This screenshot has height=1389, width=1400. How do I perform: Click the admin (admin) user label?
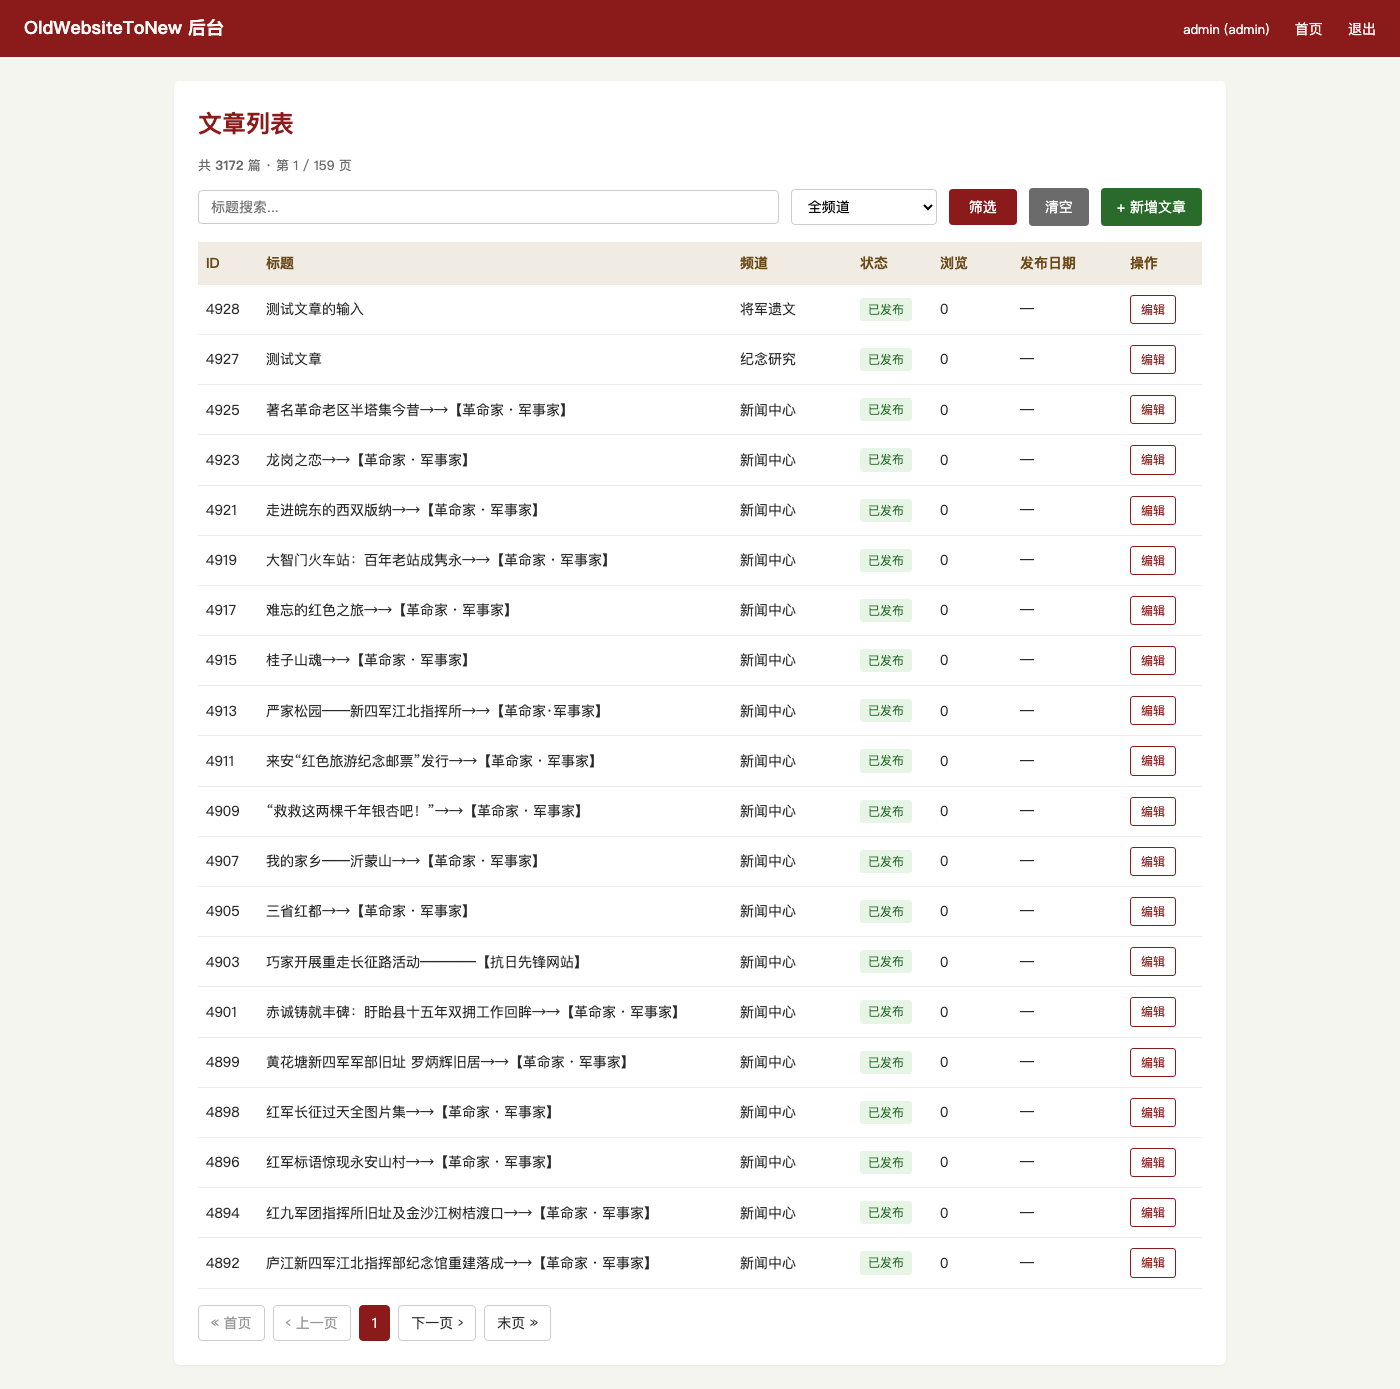click(1226, 29)
